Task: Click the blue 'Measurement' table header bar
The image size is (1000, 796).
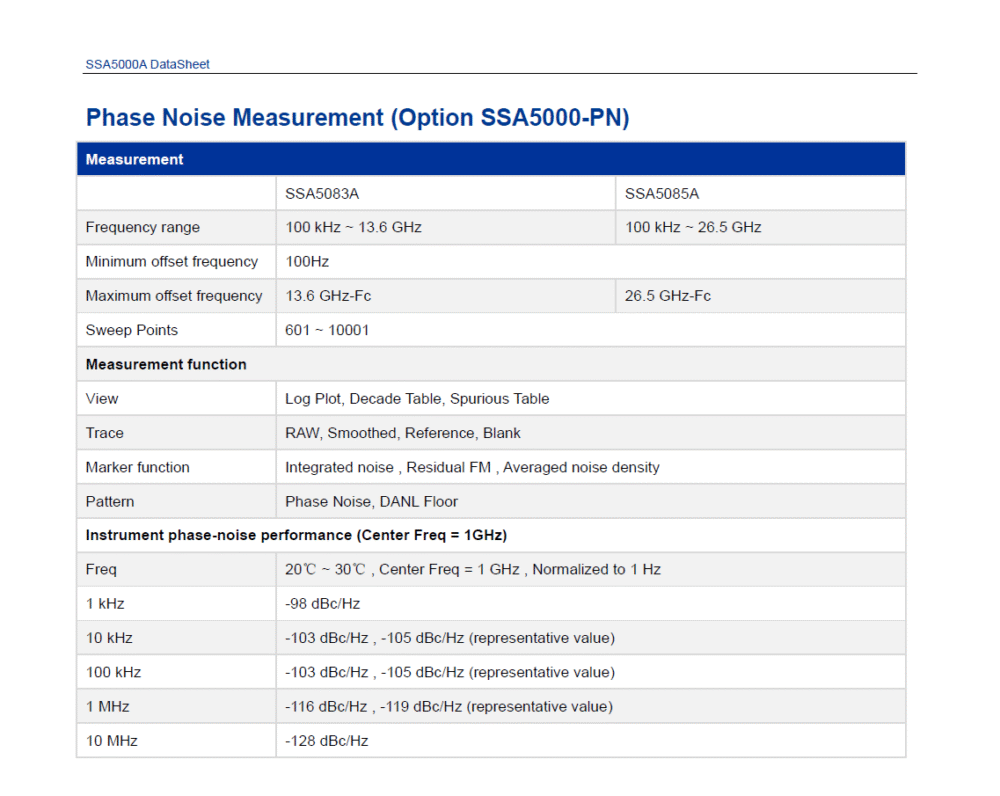Action: [491, 159]
